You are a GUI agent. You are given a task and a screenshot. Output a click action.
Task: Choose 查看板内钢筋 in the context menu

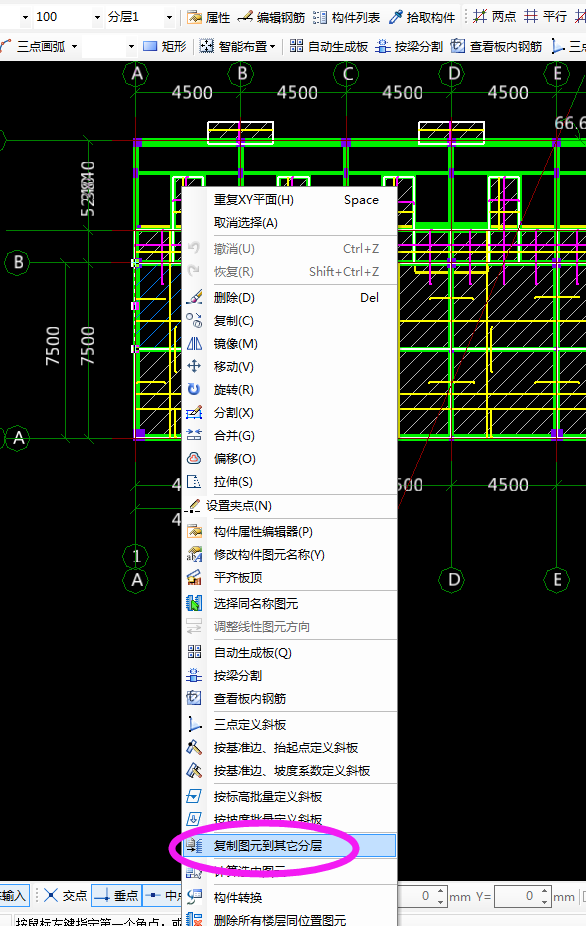tap(289, 699)
